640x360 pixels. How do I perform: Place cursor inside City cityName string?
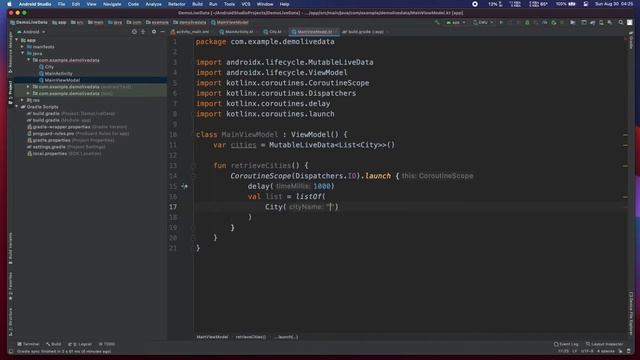pos(331,207)
